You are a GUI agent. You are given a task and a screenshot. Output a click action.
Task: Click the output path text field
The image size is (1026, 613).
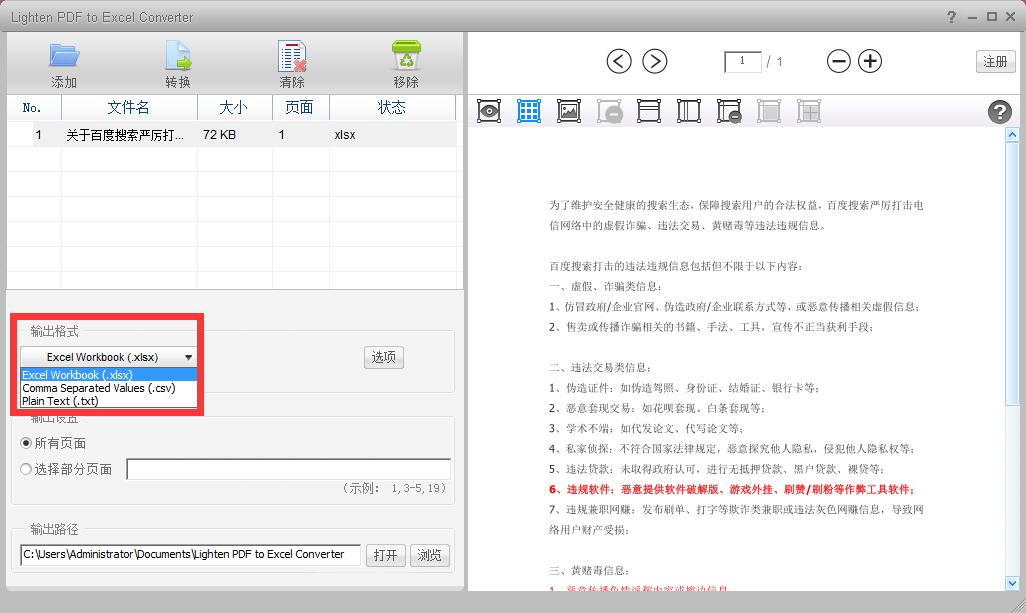pos(190,555)
